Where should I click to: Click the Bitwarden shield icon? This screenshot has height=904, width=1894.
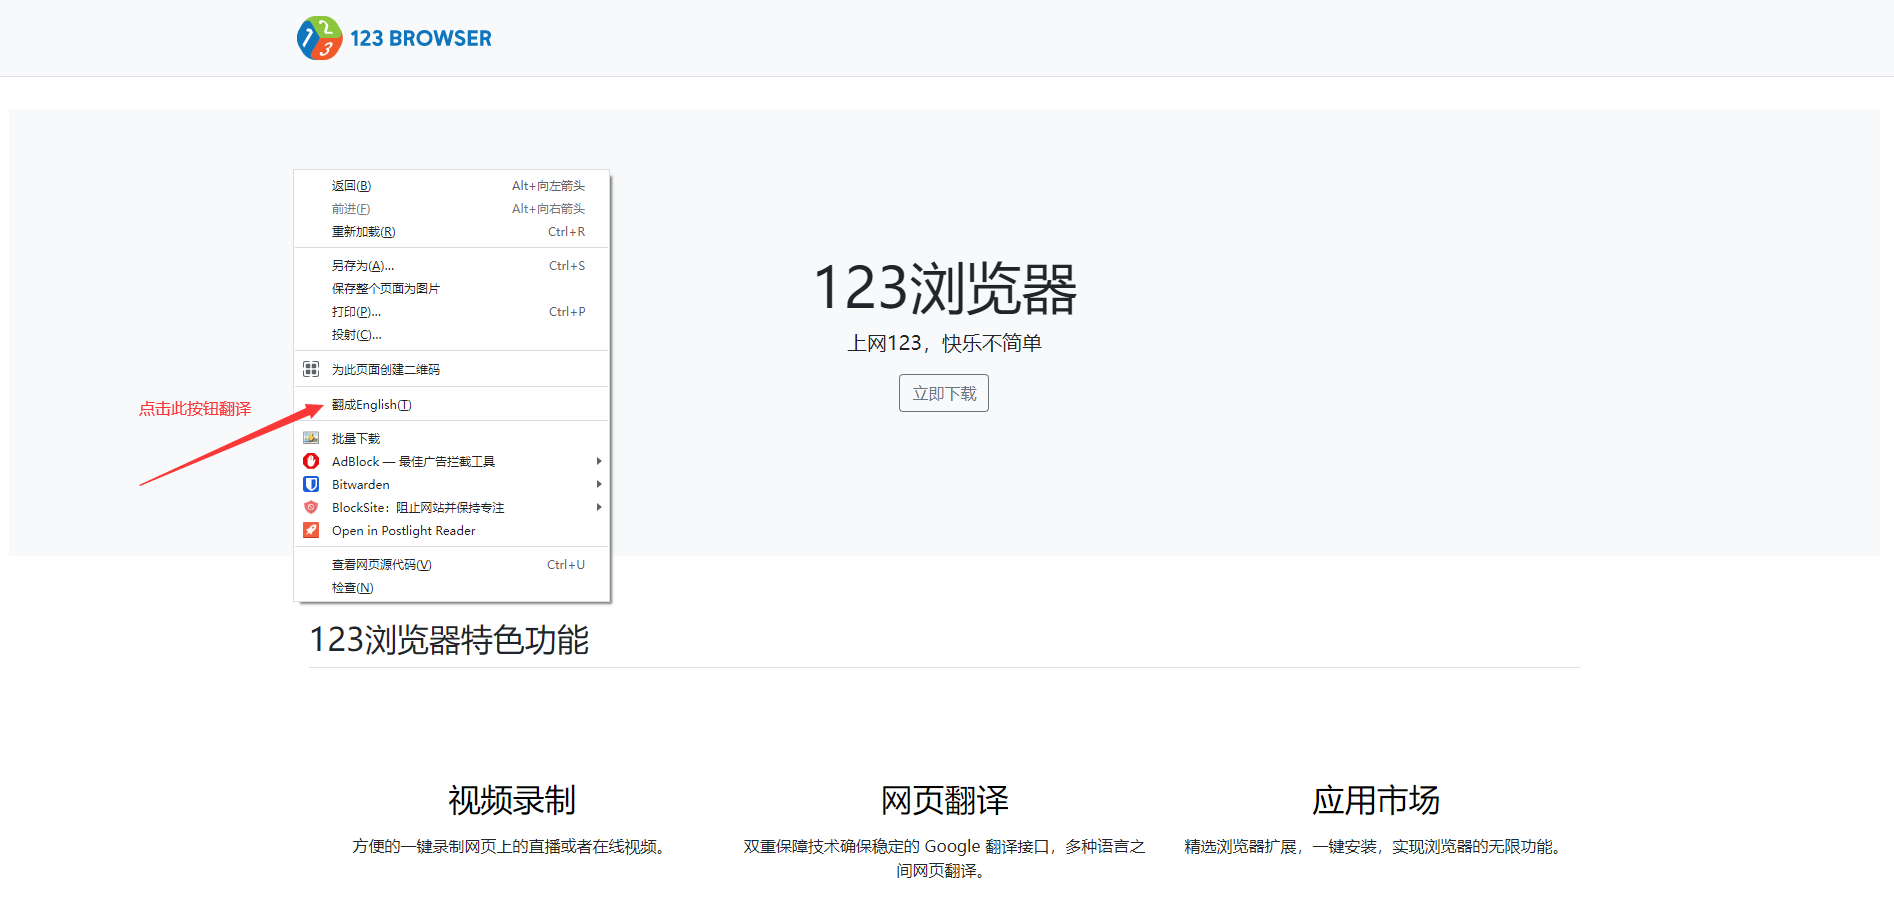[x=311, y=484]
